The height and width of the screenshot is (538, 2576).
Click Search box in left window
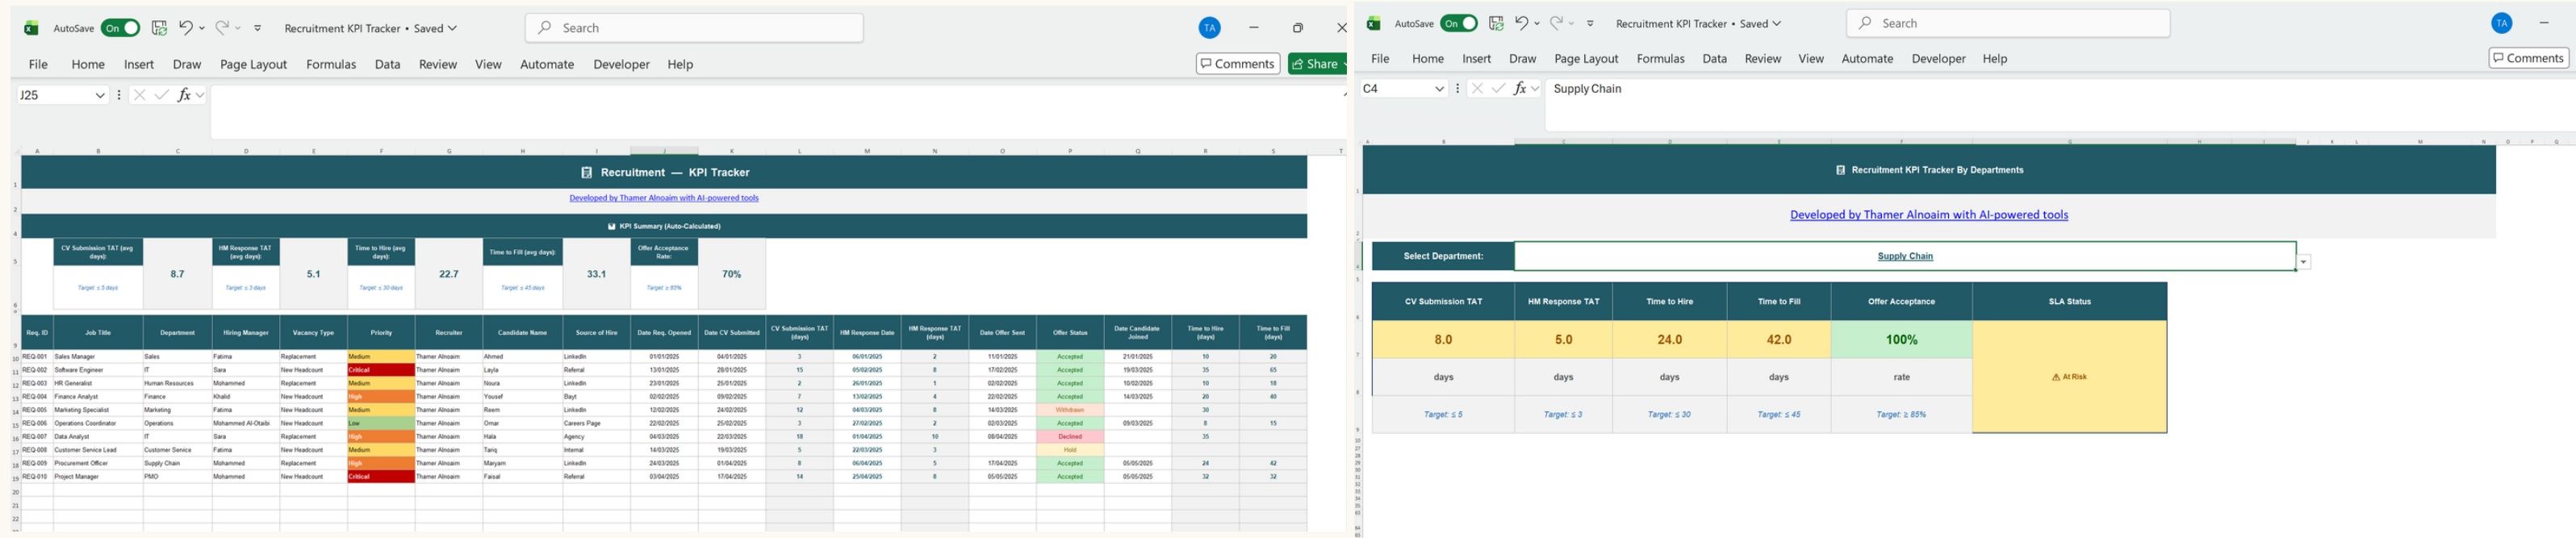[694, 28]
